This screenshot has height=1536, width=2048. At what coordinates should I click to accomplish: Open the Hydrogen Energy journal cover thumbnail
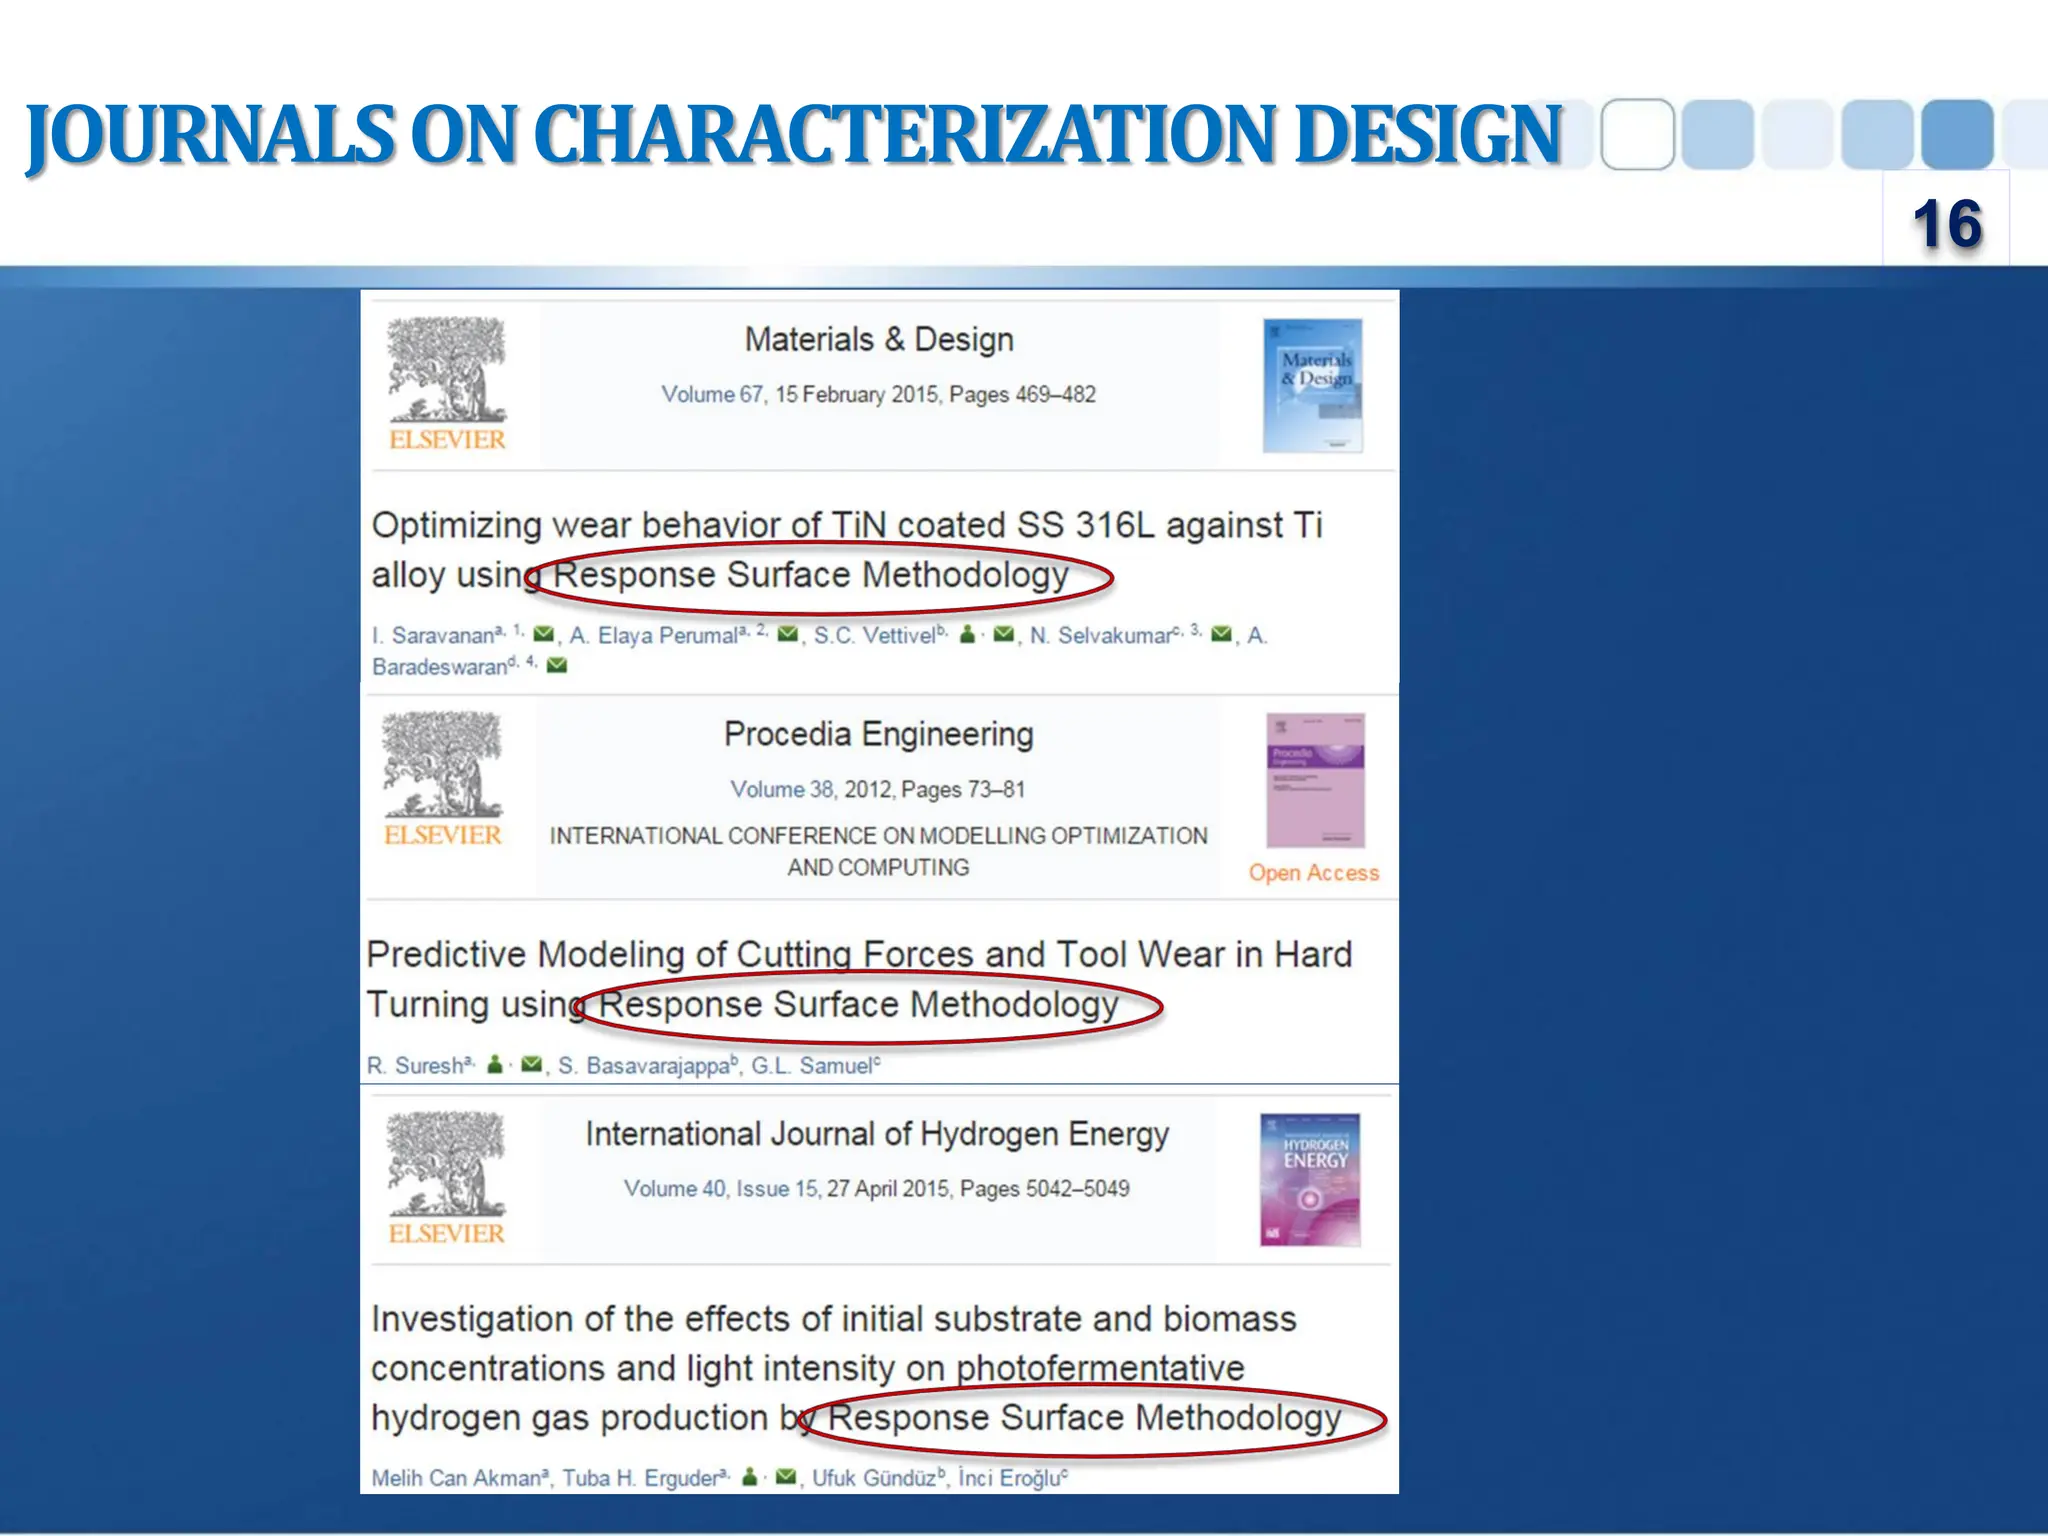coord(1310,1180)
